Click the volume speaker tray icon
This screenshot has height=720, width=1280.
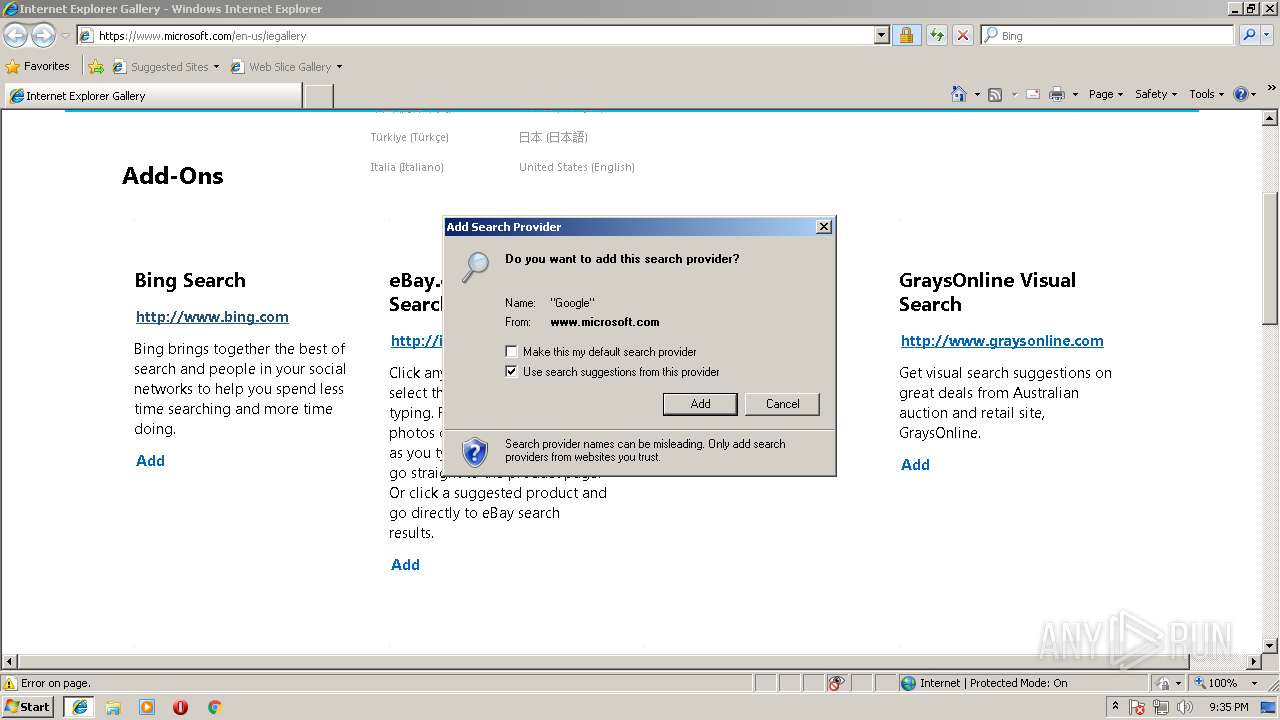[1184, 708]
